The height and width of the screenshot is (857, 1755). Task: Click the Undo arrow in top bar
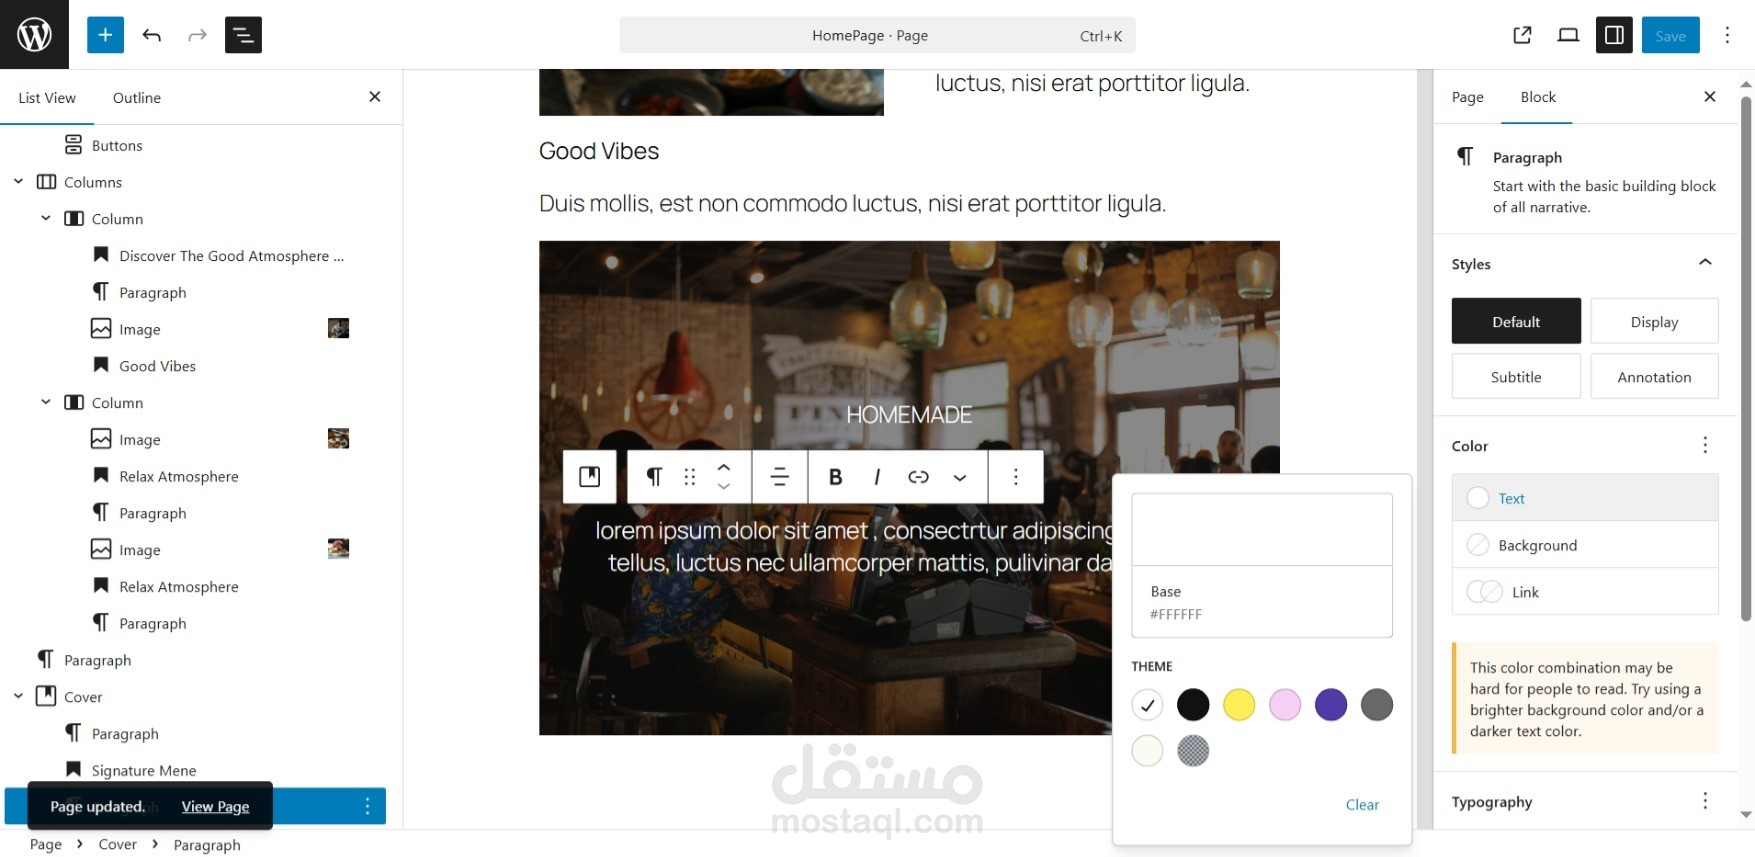coord(152,35)
